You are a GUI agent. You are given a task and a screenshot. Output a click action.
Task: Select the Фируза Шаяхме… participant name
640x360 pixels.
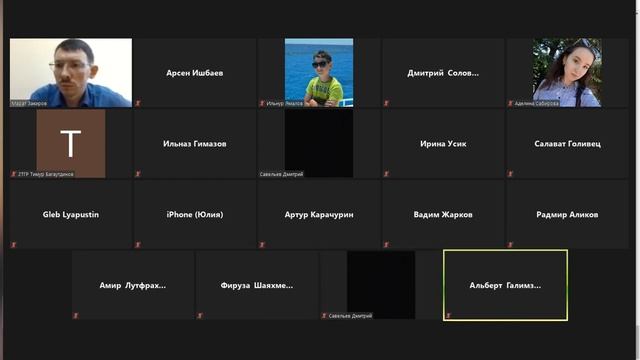click(257, 285)
